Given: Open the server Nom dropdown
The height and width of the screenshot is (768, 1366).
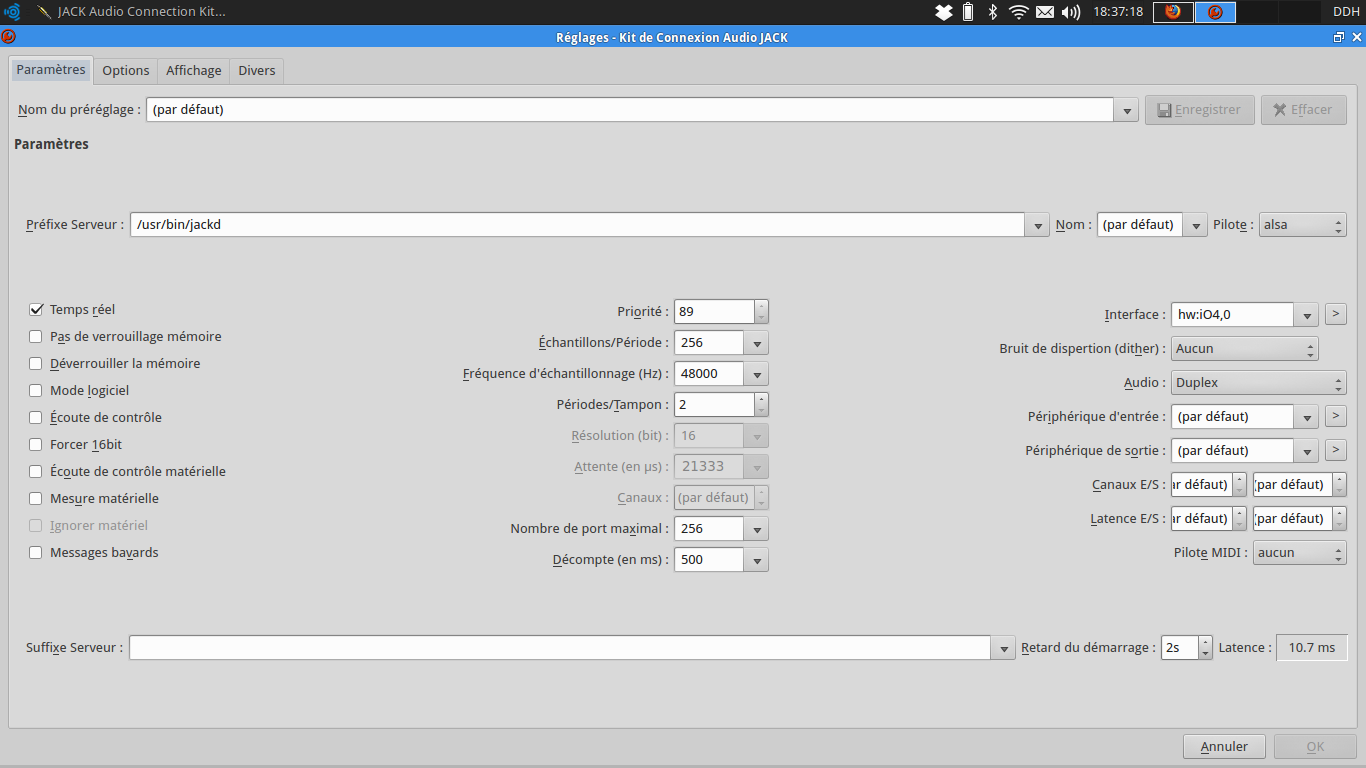Looking at the screenshot, I should coord(1152,225).
